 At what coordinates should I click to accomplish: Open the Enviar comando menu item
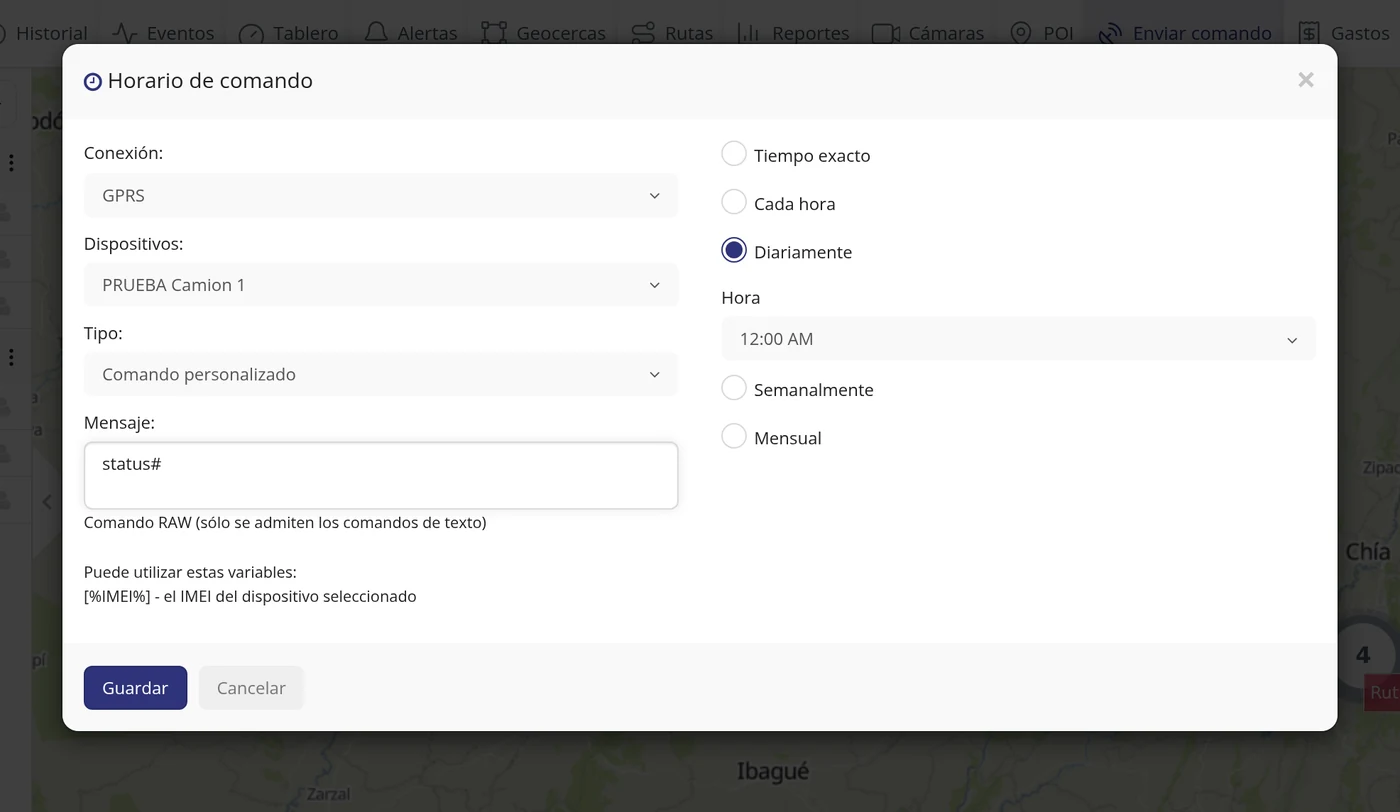point(1185,33)
